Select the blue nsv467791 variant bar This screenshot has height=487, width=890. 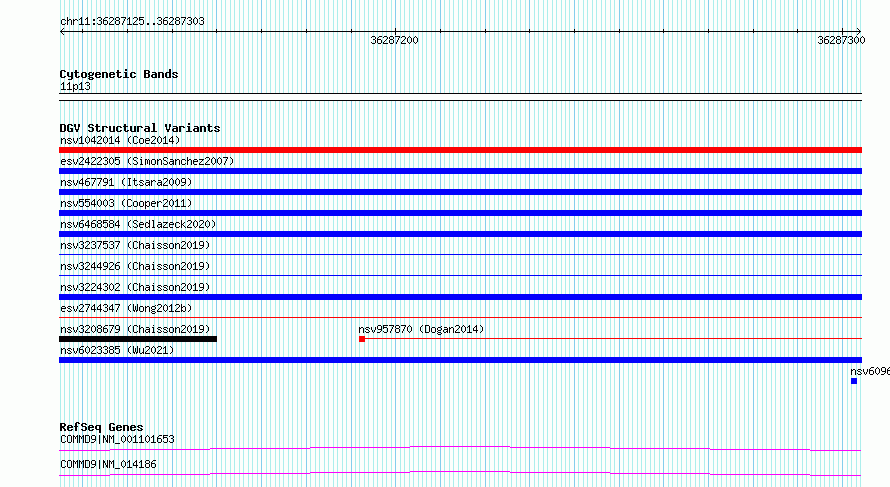coord(460,192)
